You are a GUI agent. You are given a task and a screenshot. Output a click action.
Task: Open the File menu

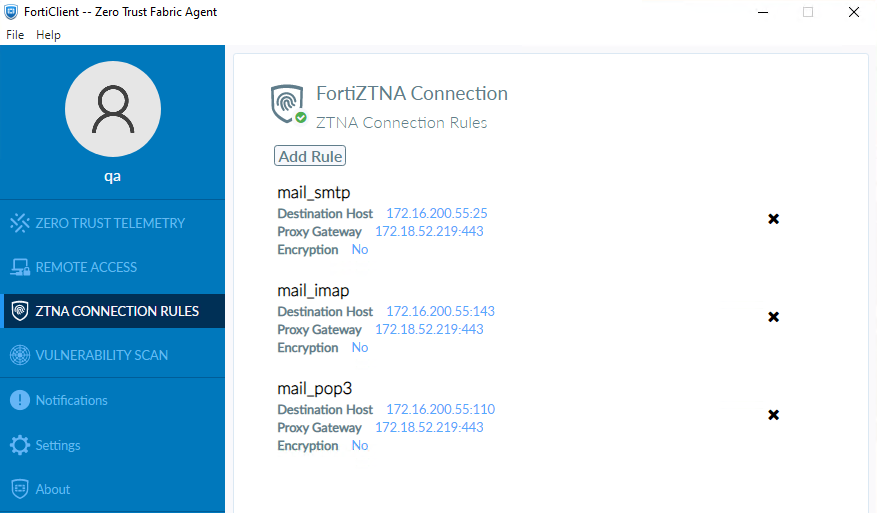point(15,35)
